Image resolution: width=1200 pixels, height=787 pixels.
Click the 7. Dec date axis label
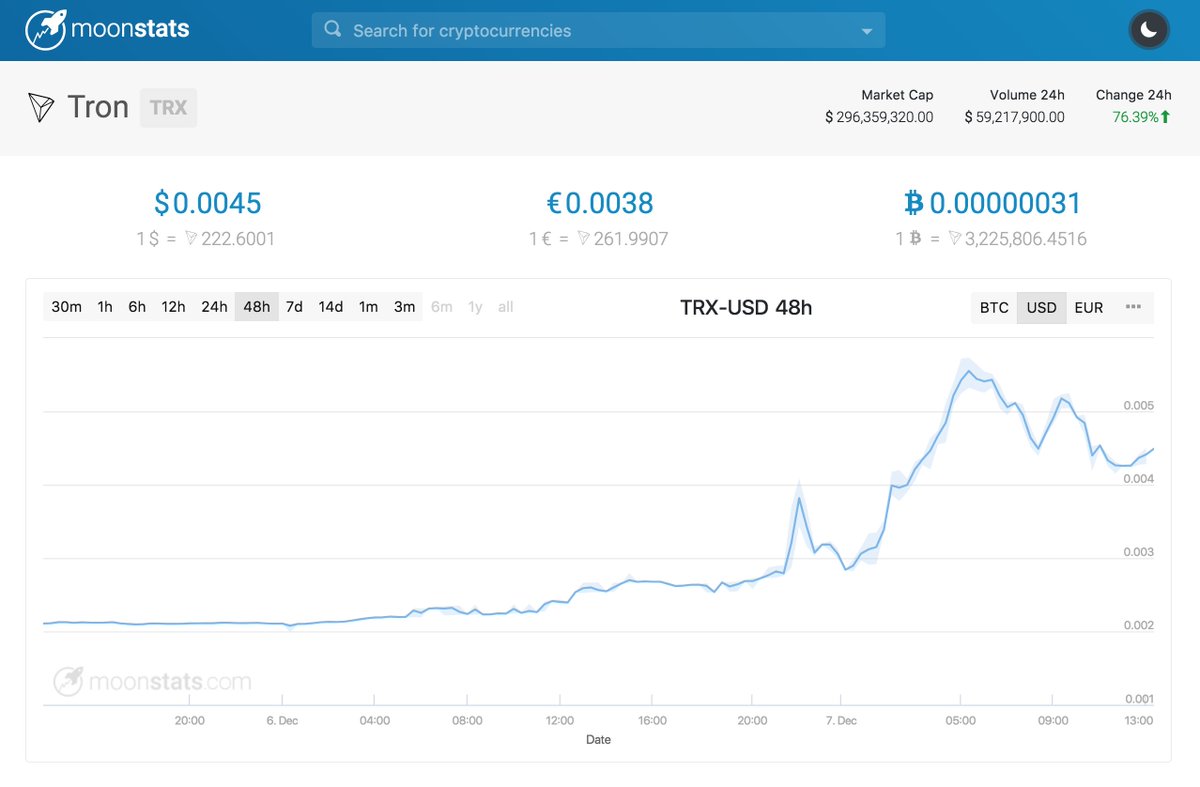pyautogui.click(x=841, y=720)
